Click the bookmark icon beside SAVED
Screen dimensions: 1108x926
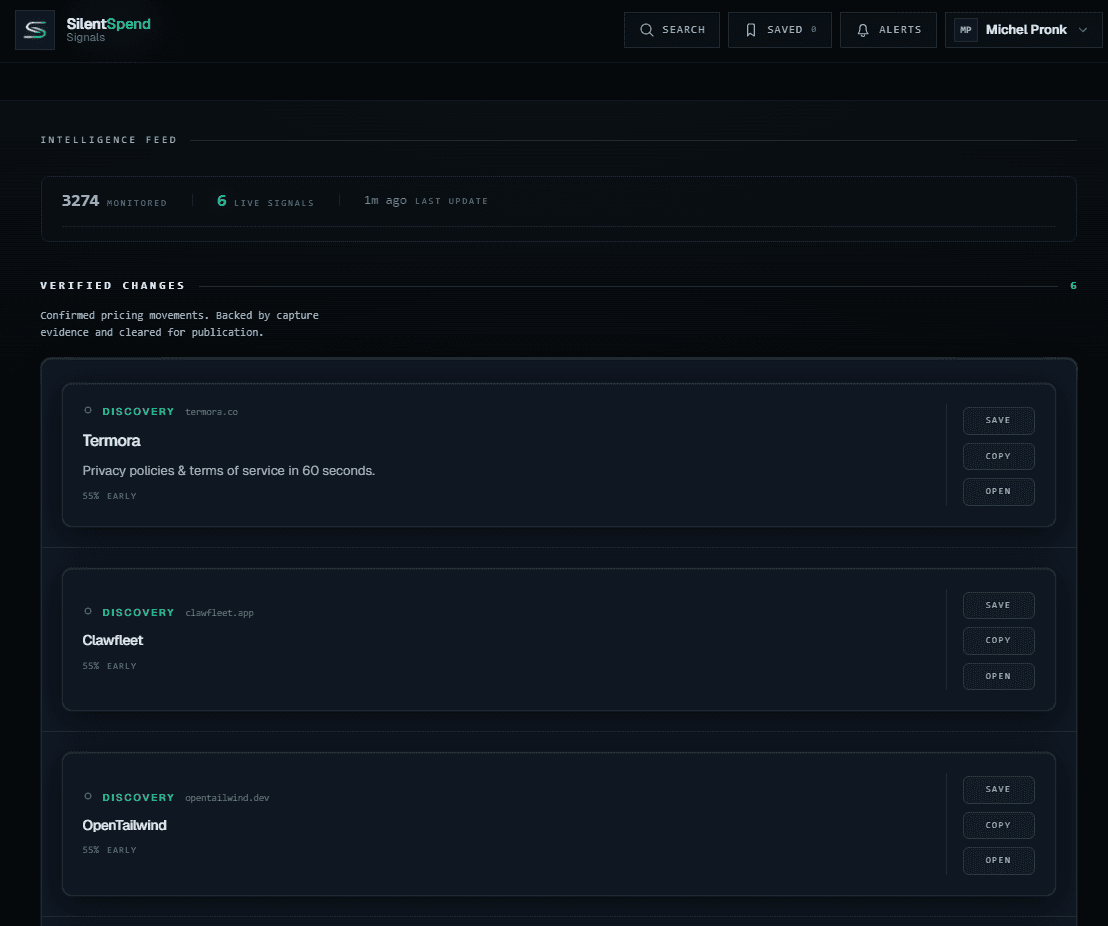click(x=751, y=30)
